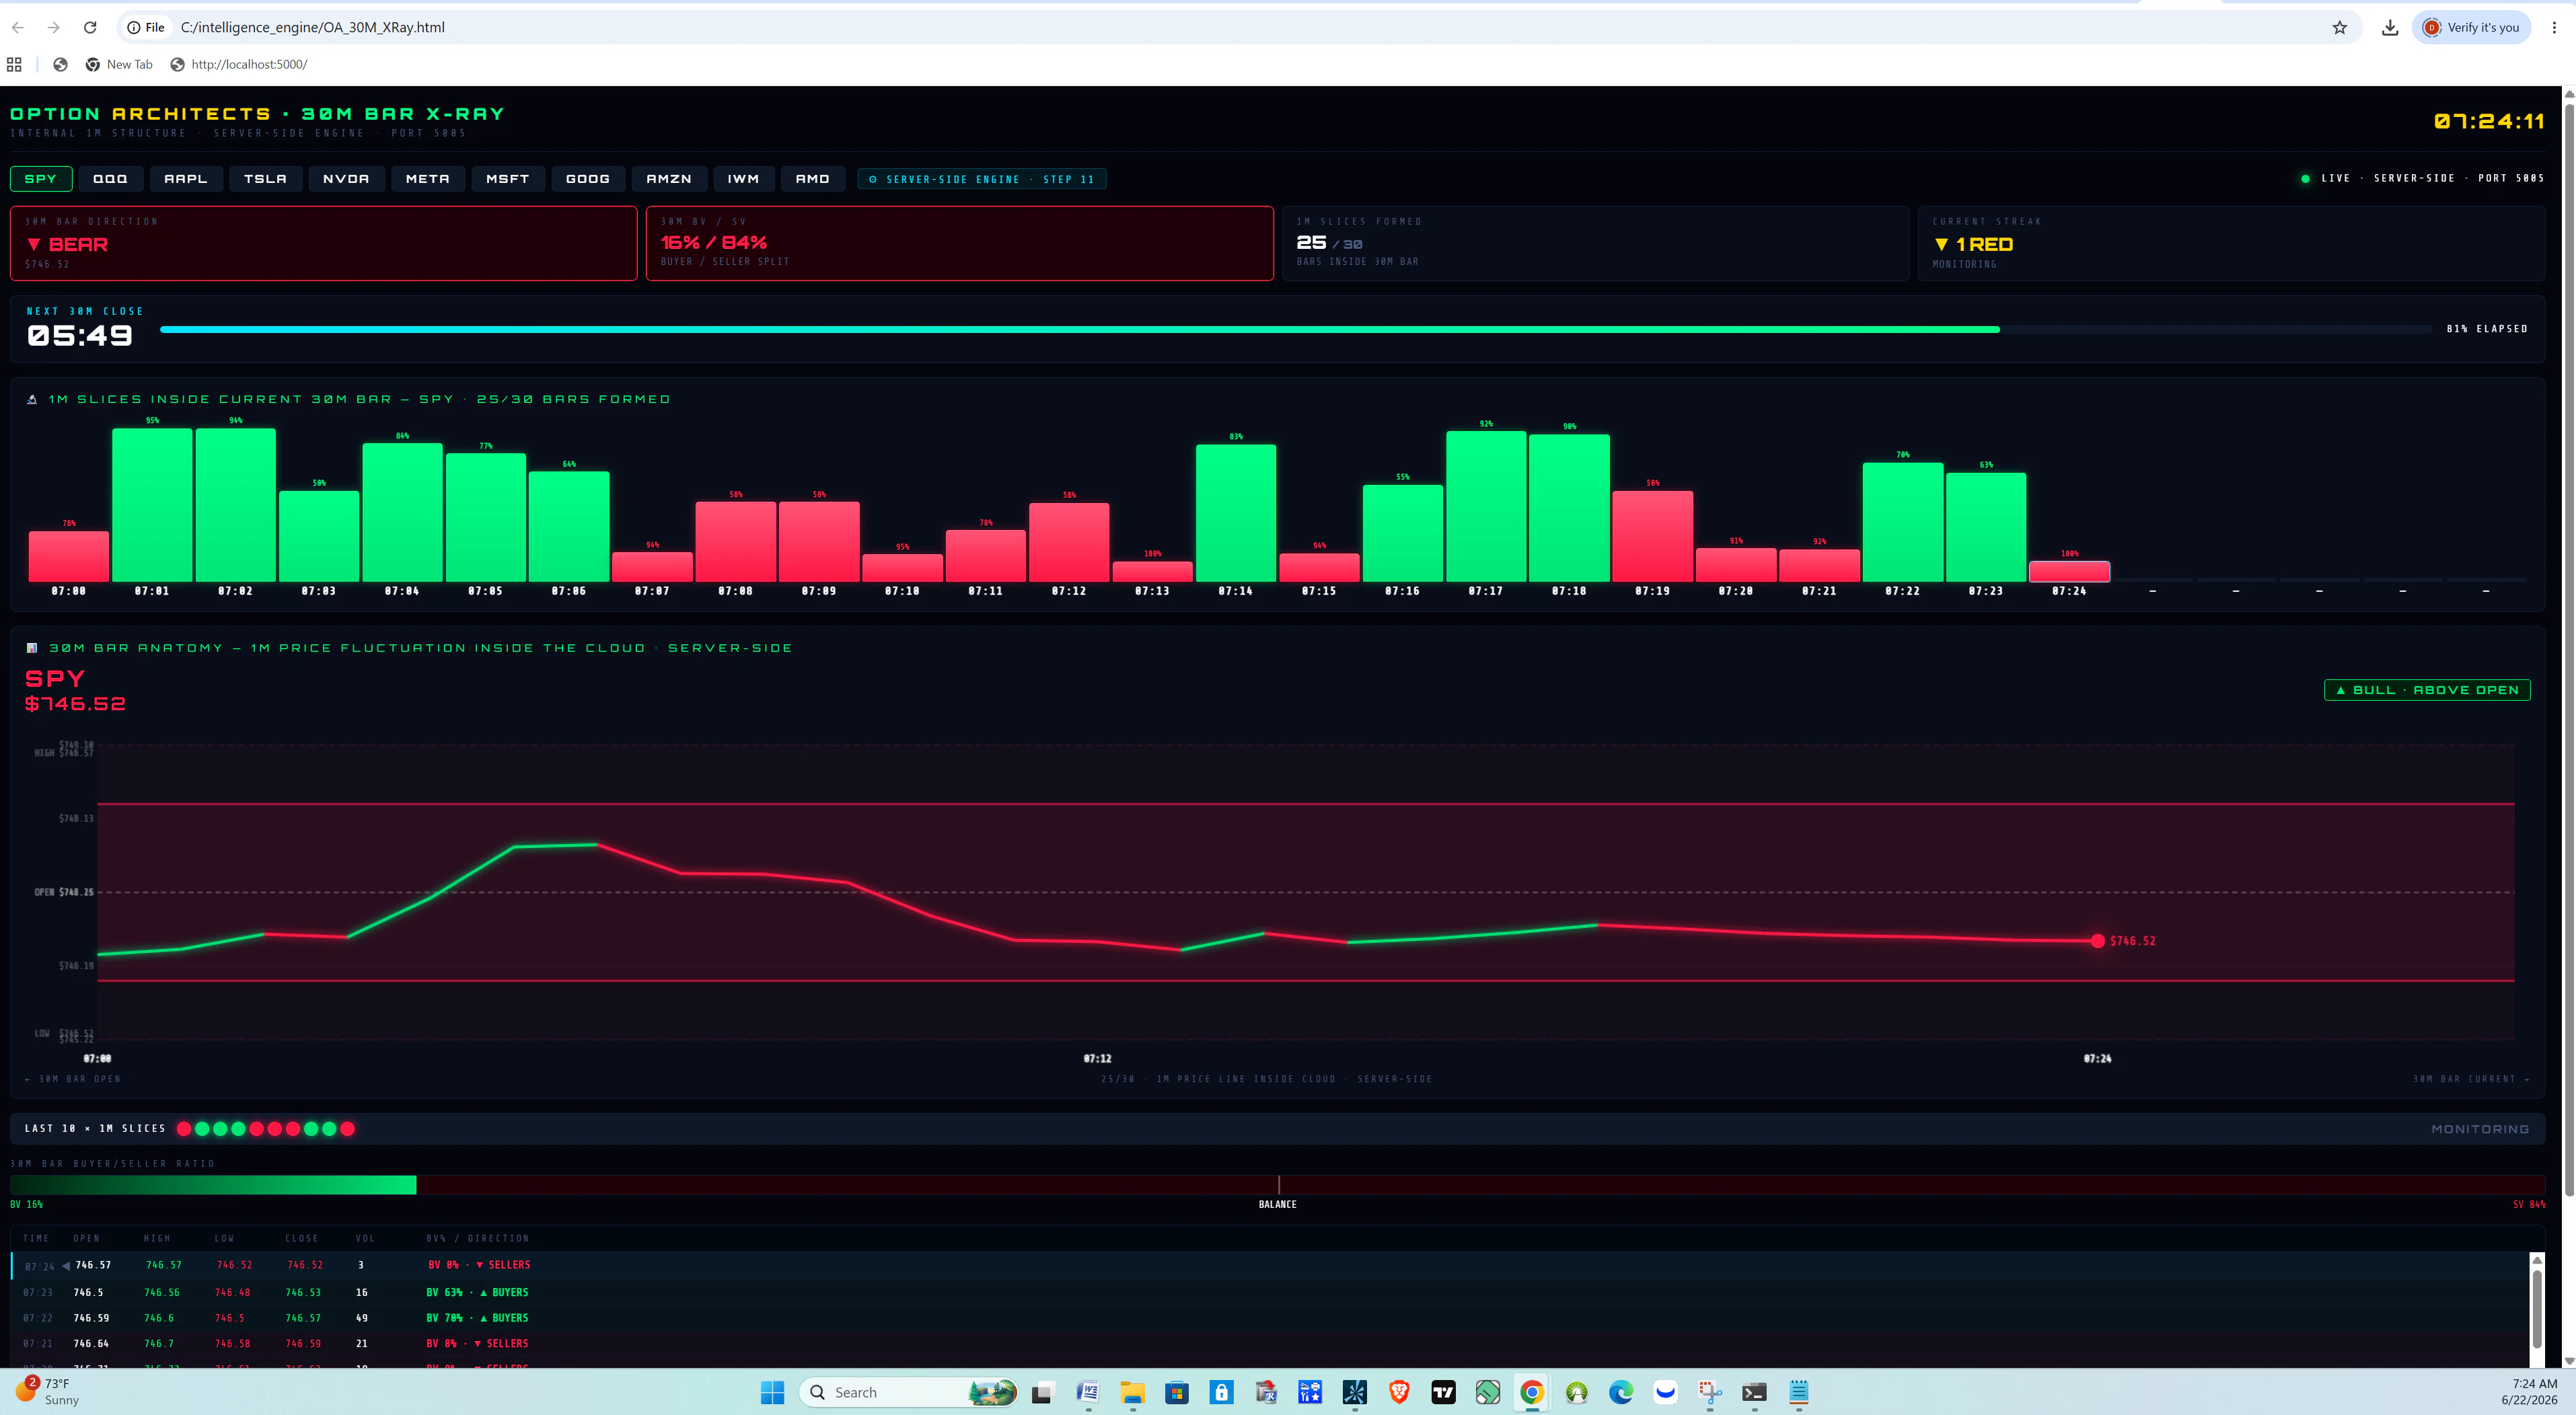
Task: Open the Brave browser taskbar icon
Action: 1399,1392
